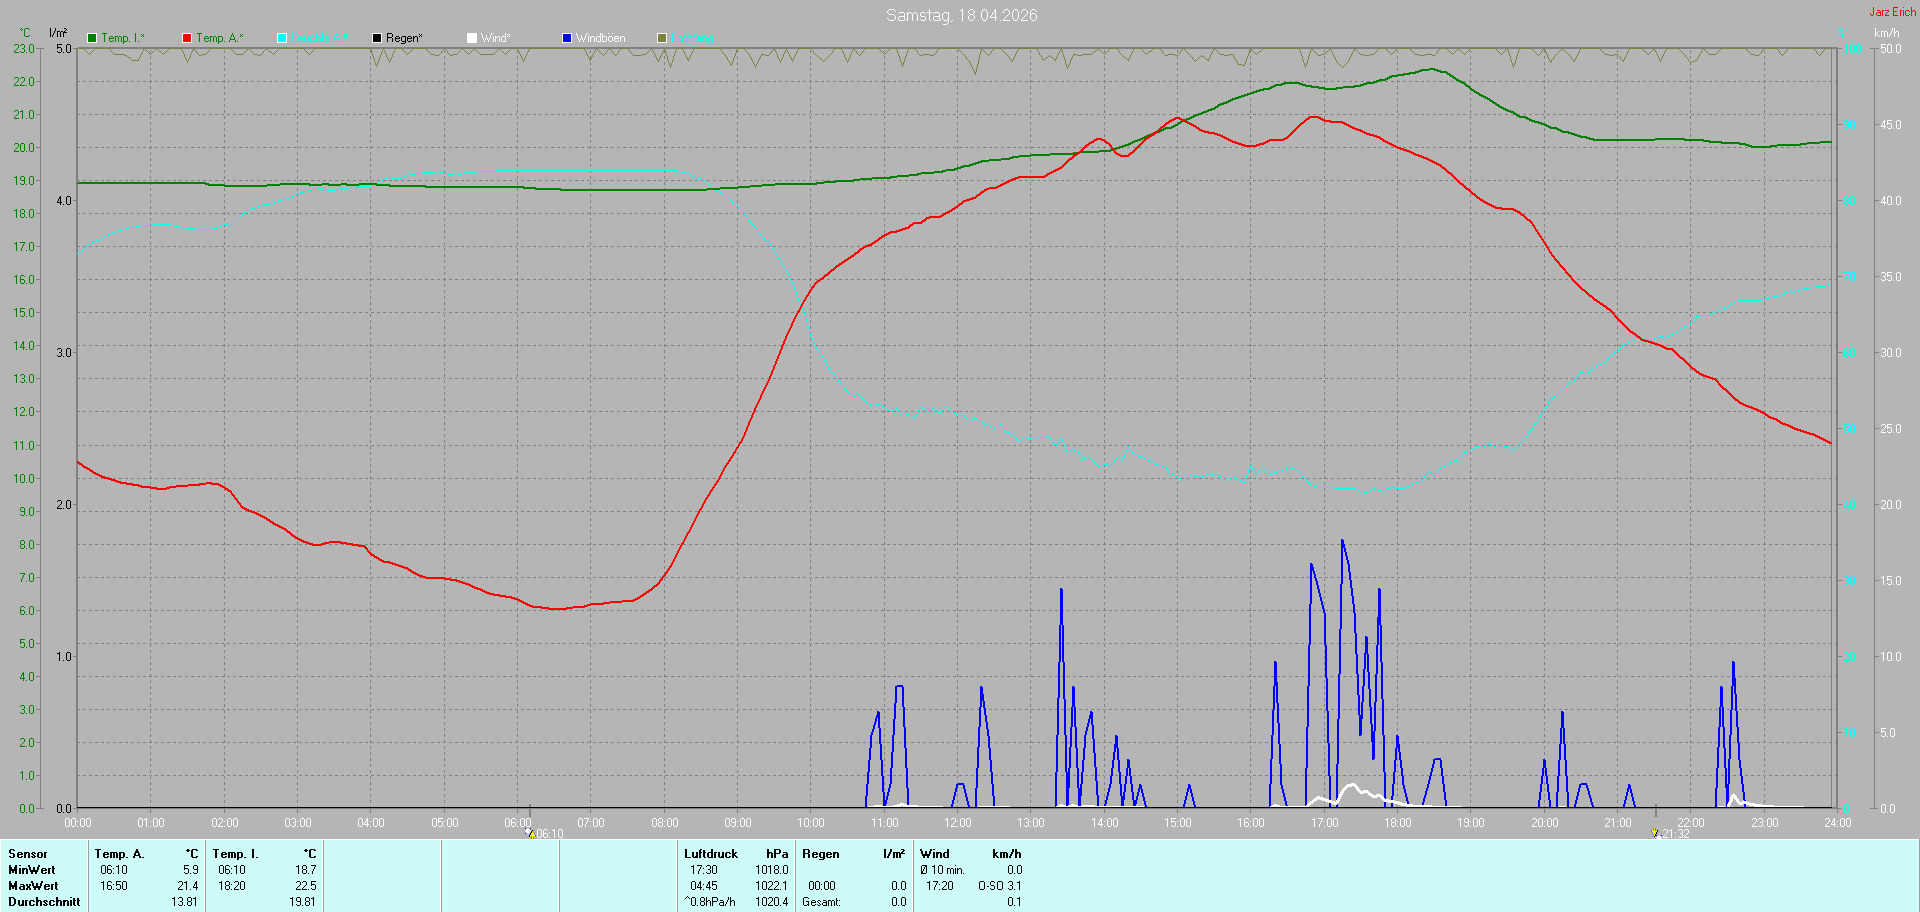
Task: Click the 'Ø 10 min.' wind label
Action: pos(943,870)
